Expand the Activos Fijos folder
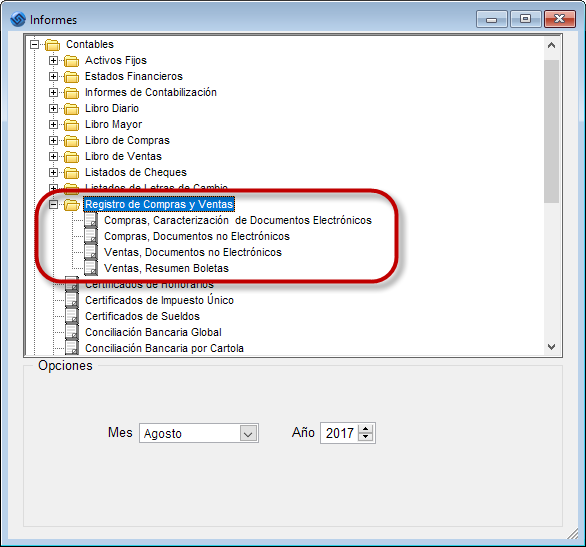This screenshot has width=586, height=547. [x=53, y=60]
